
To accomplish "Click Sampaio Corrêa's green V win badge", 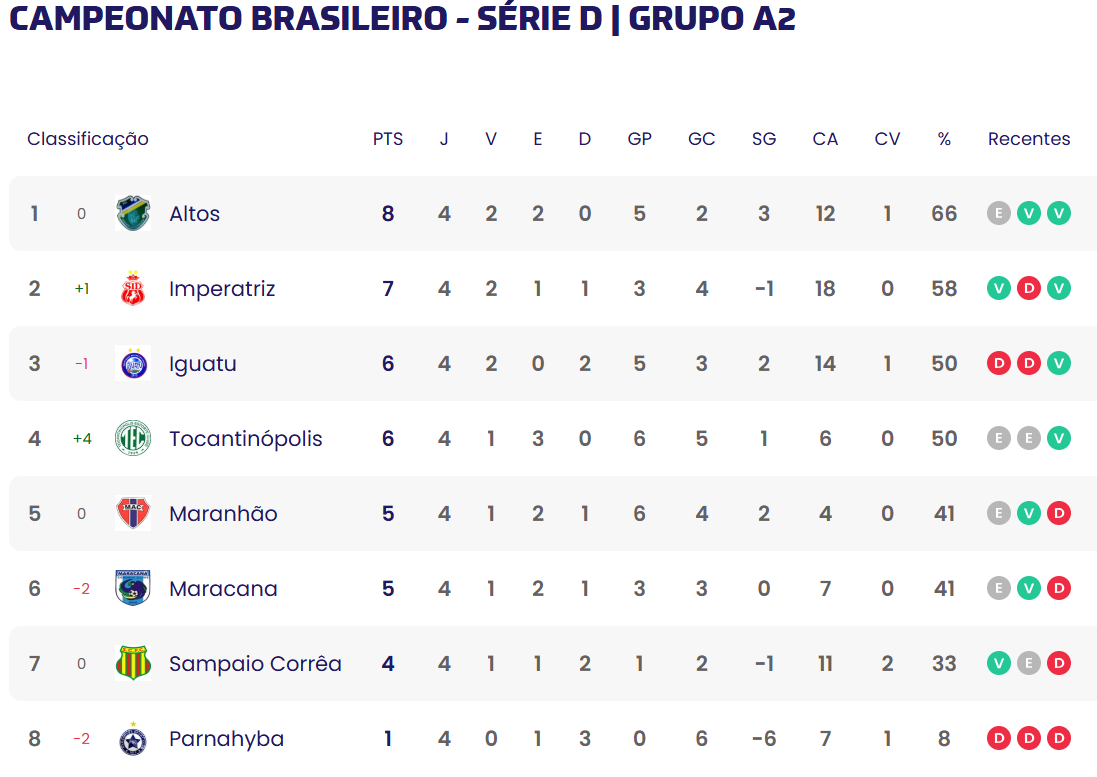I will 999,664.
